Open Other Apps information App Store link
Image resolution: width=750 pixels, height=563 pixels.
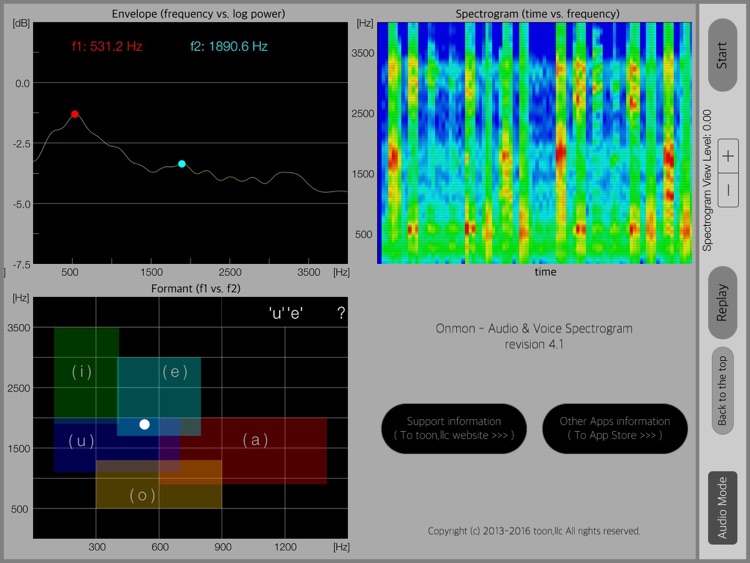click(x=615, y=429)
